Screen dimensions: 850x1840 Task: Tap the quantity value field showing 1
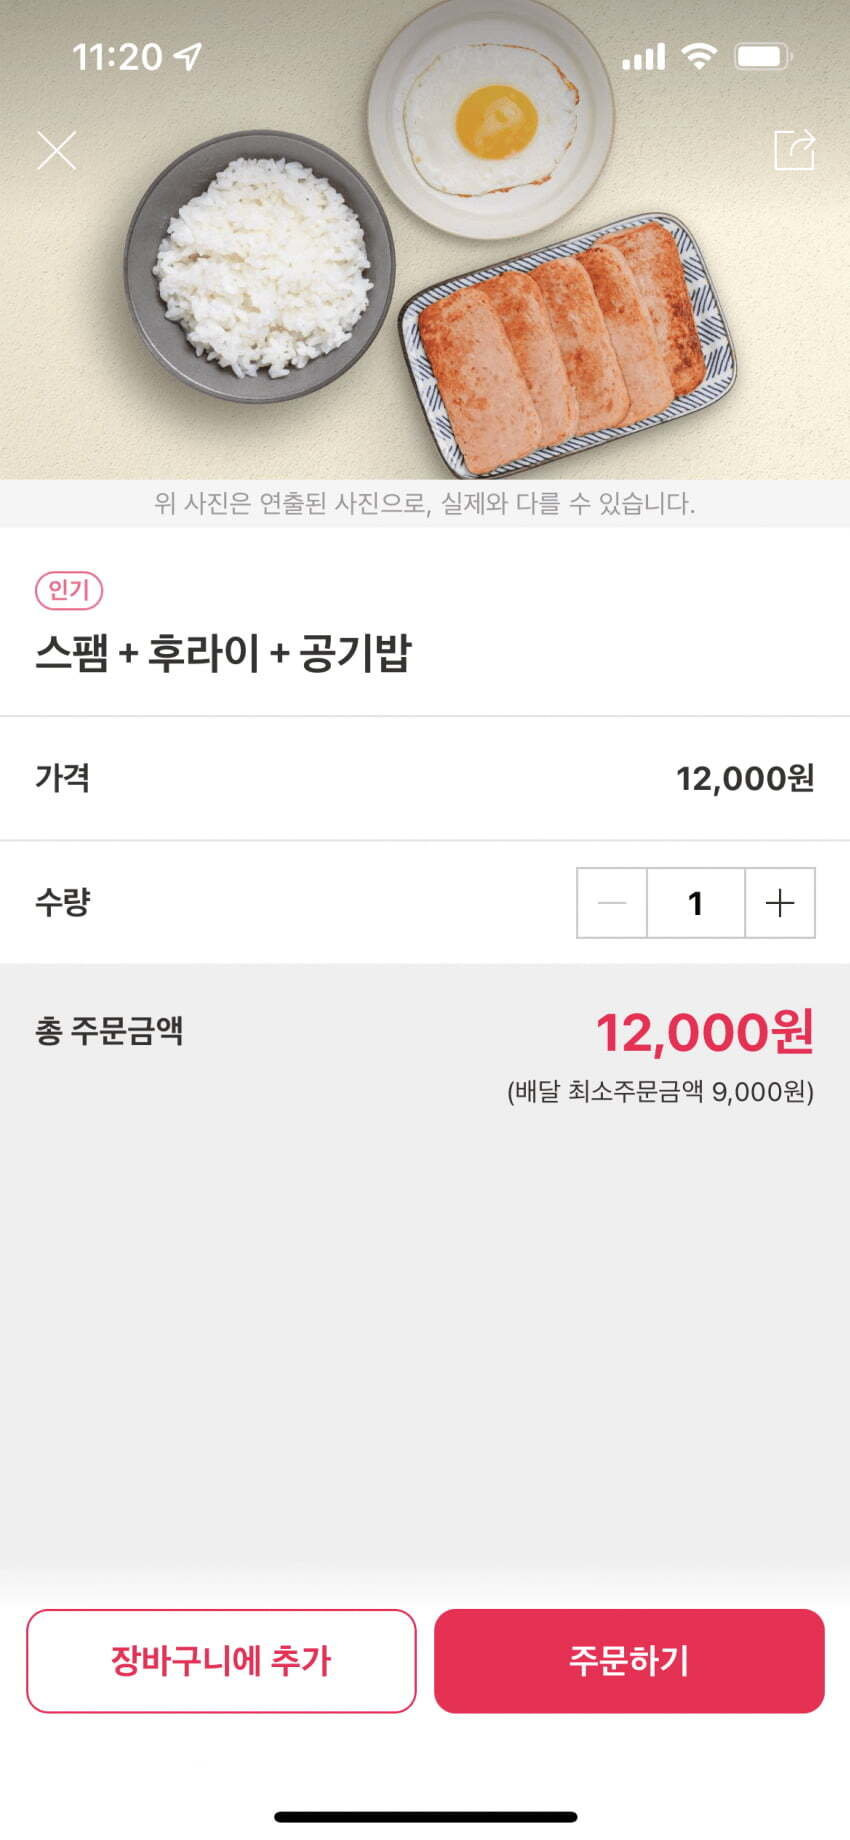[x=696, y=903]
